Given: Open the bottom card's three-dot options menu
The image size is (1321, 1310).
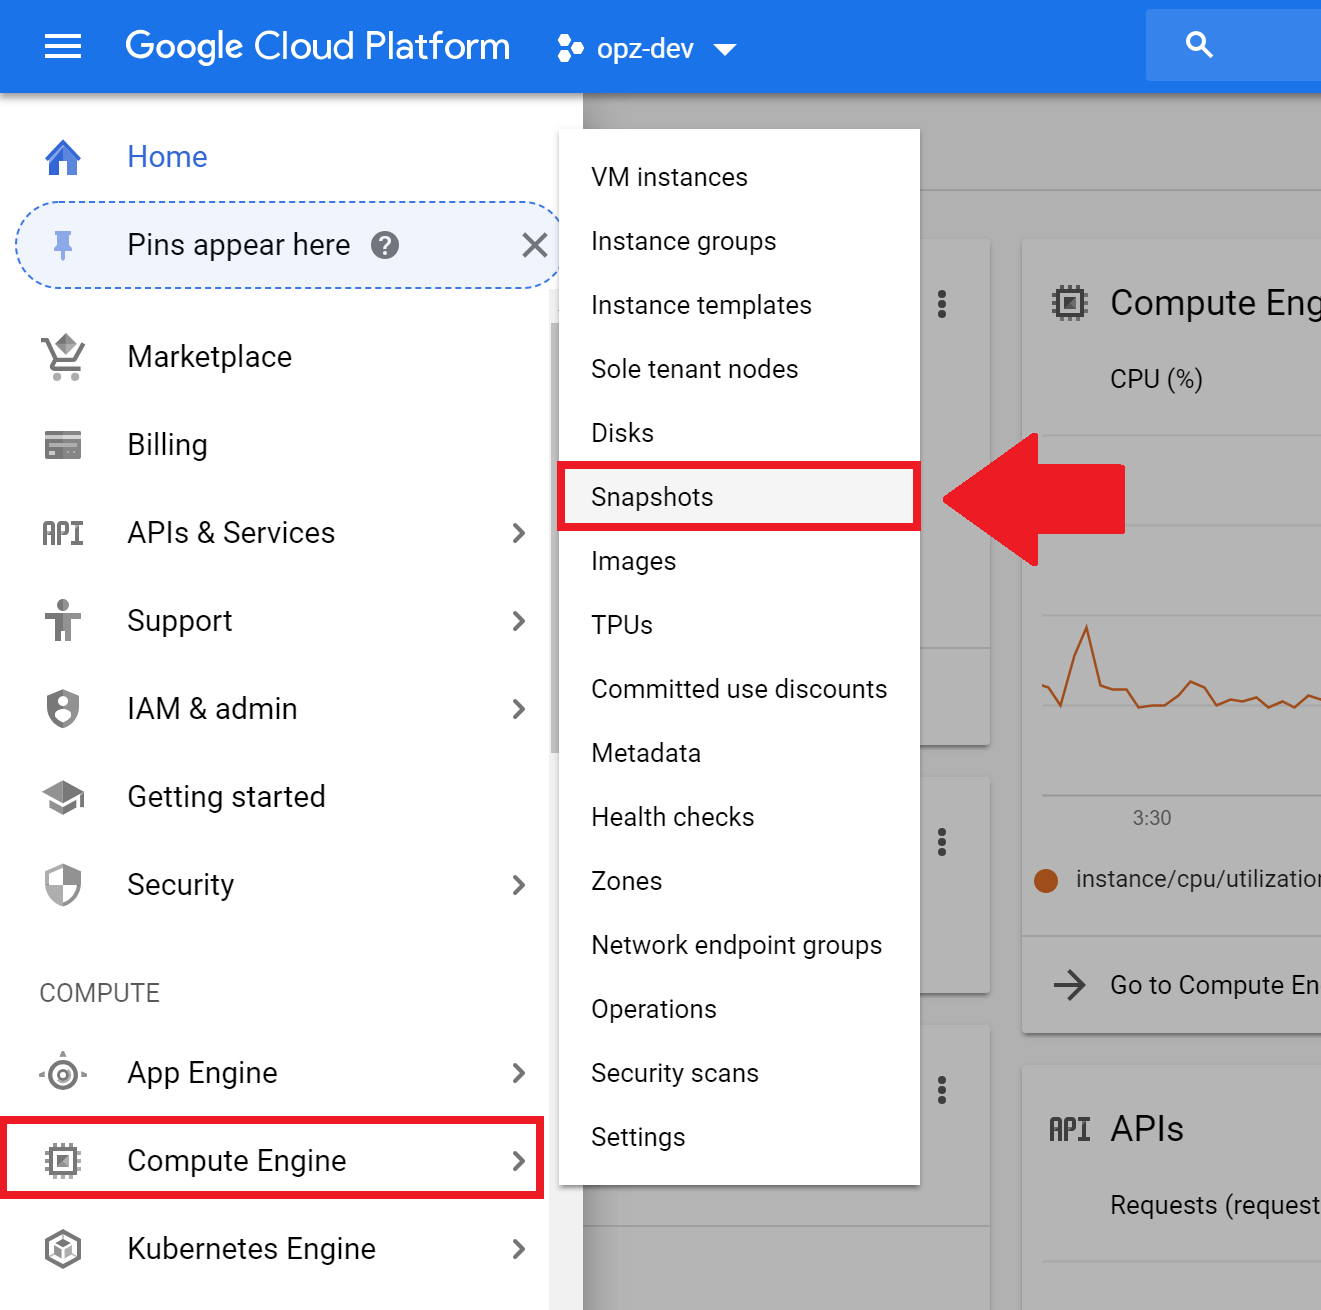Looking at the screenshot, I should pos(942,1090).
